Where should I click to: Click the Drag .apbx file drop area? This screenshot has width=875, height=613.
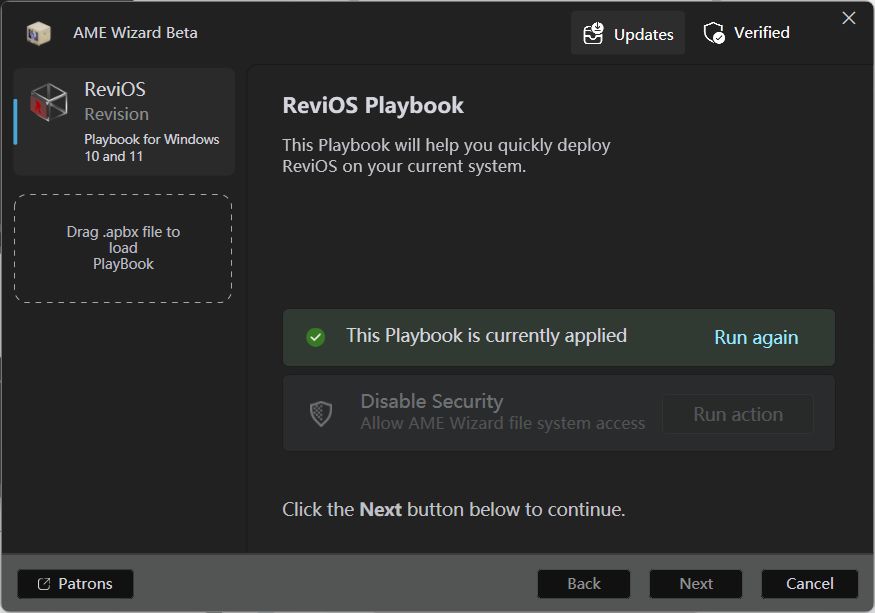pyautogui.click(x=123, y=248)
